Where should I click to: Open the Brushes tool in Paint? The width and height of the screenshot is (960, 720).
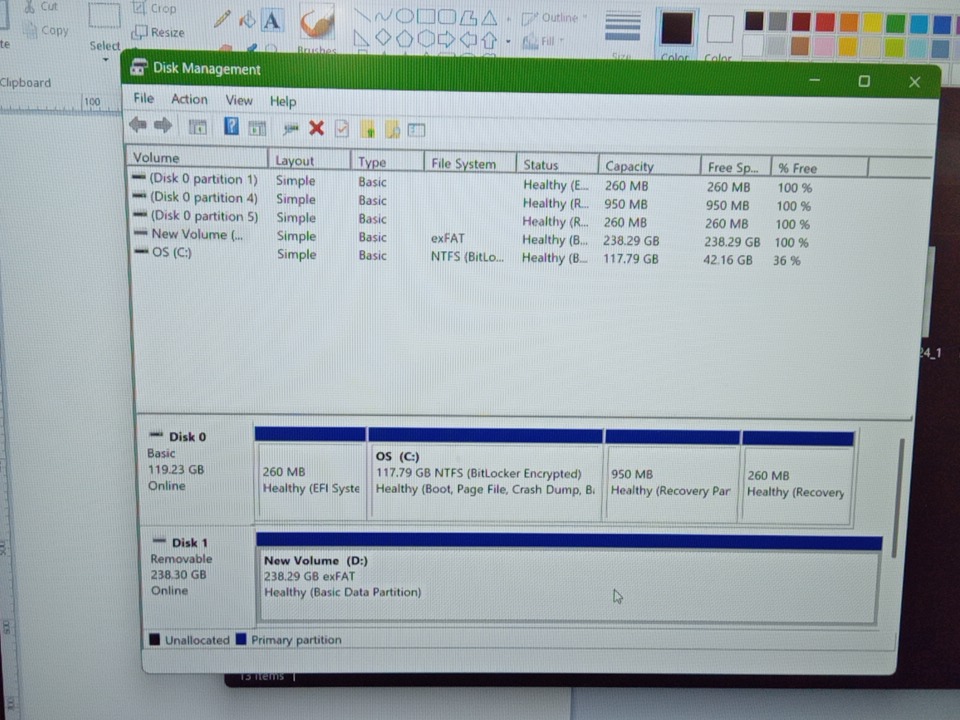tap(317, 28)
